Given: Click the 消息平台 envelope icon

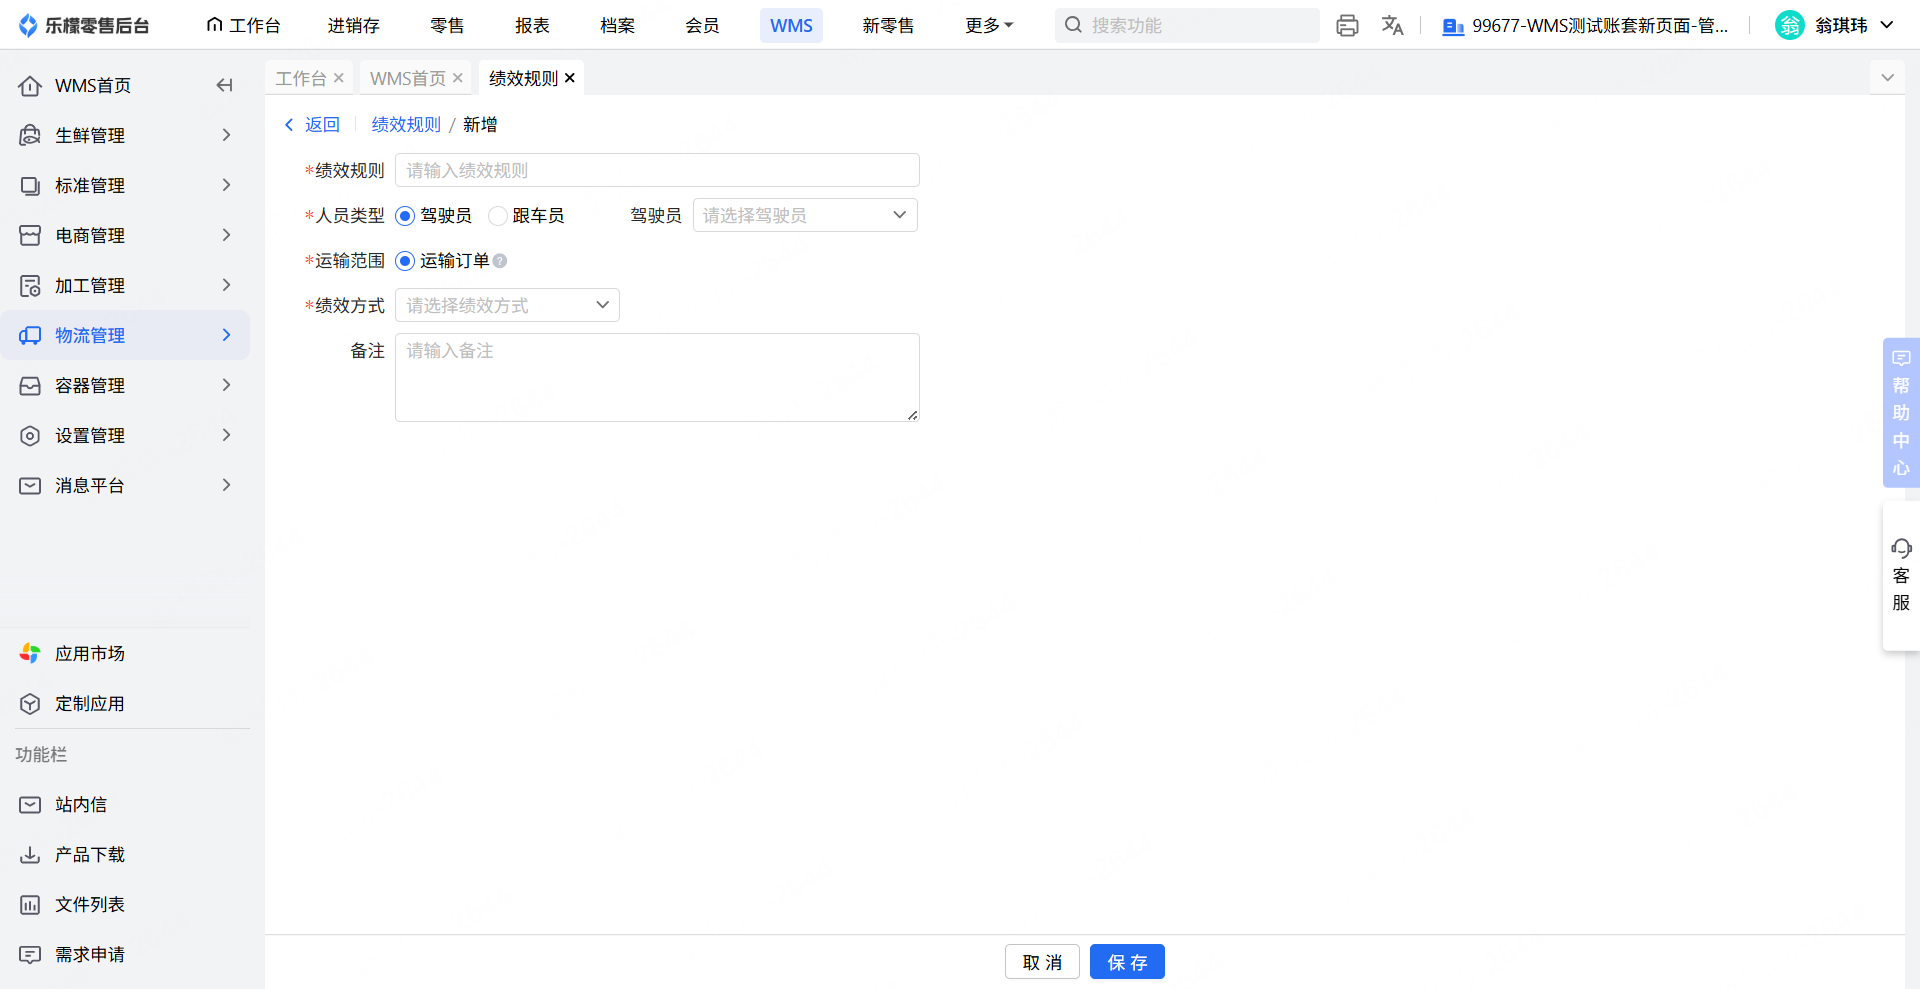Looking at the screenshot, I should pyautogui.click(x=30, y=486).
